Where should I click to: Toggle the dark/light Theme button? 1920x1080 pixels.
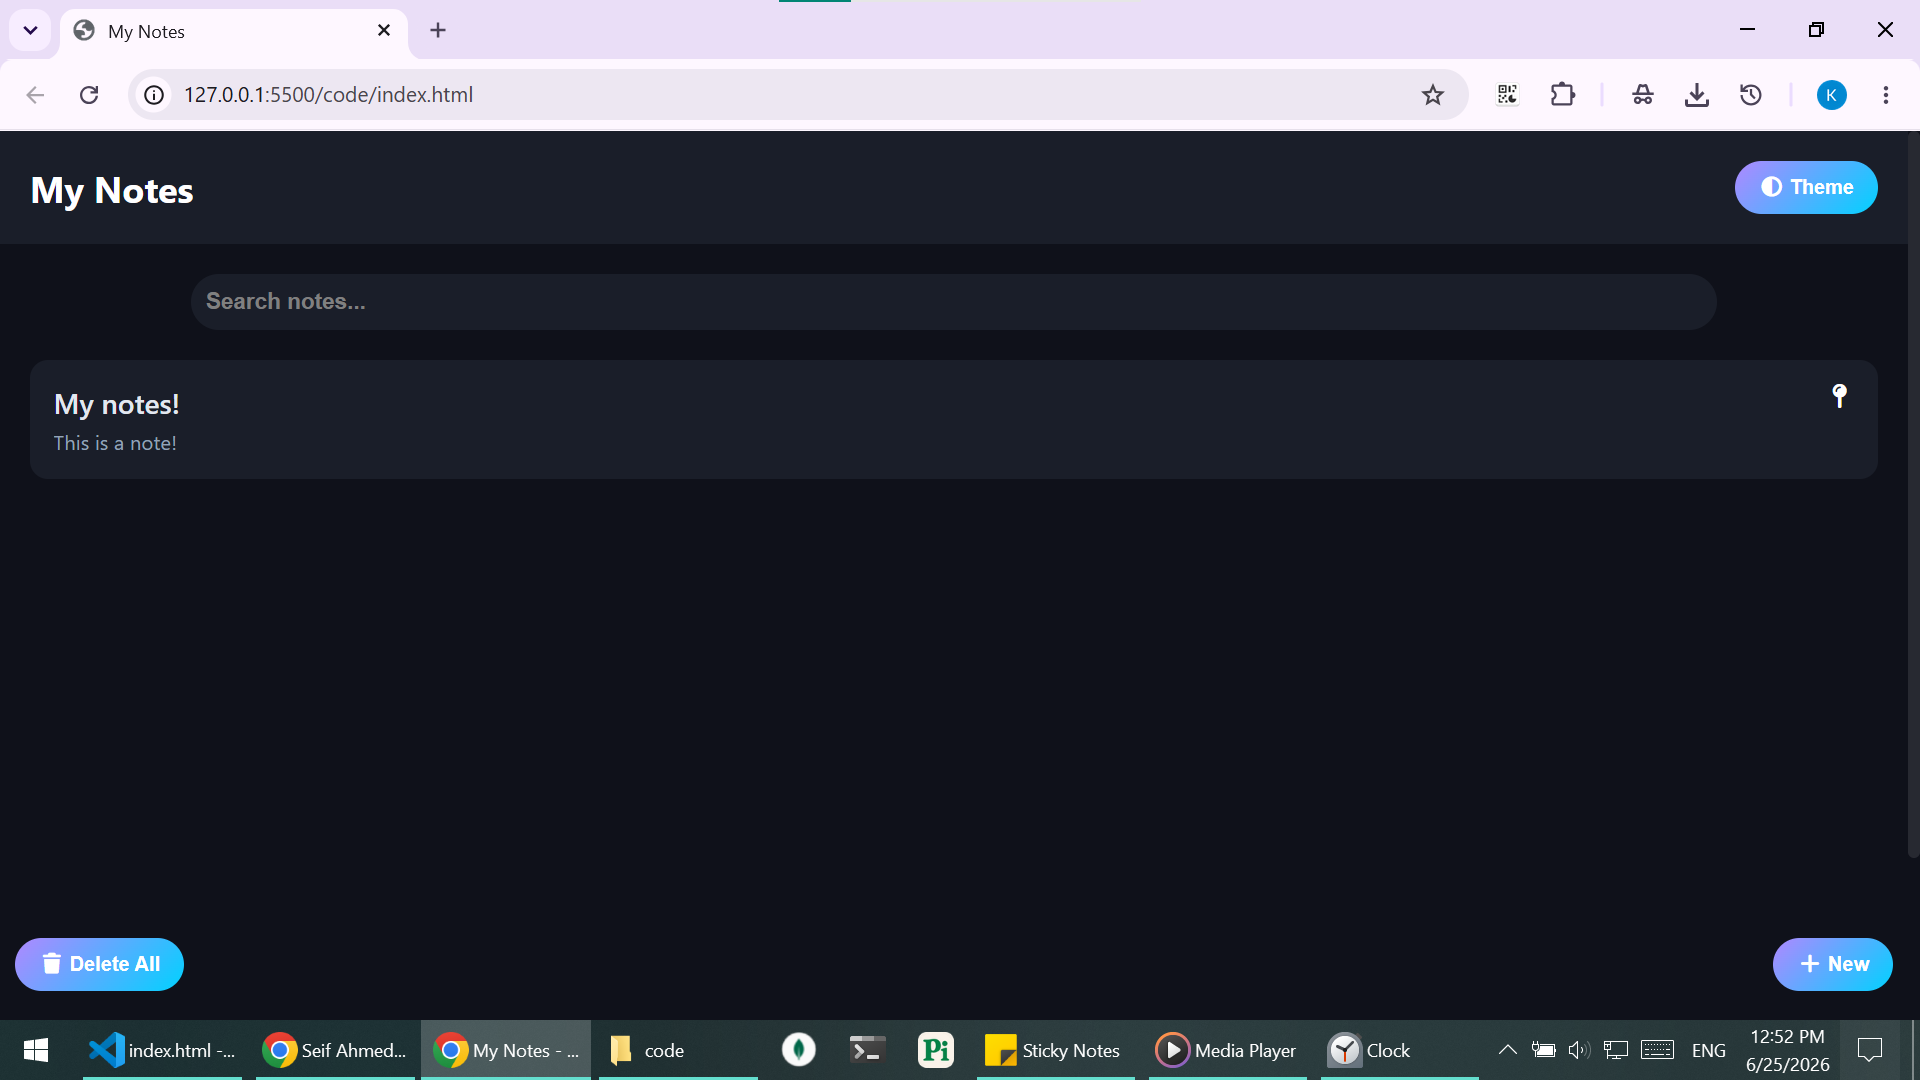point(1806,187)
